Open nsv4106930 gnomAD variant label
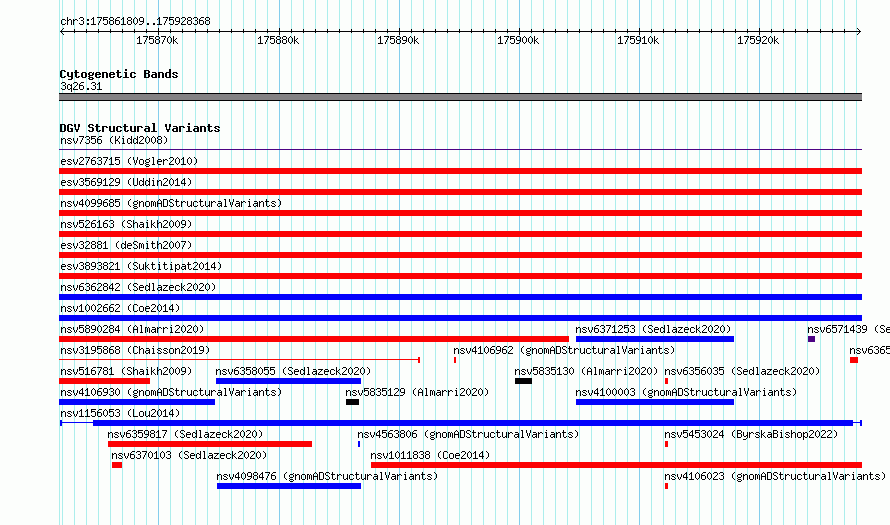Viewport: 890px width, 525px height. pos(171,392)
